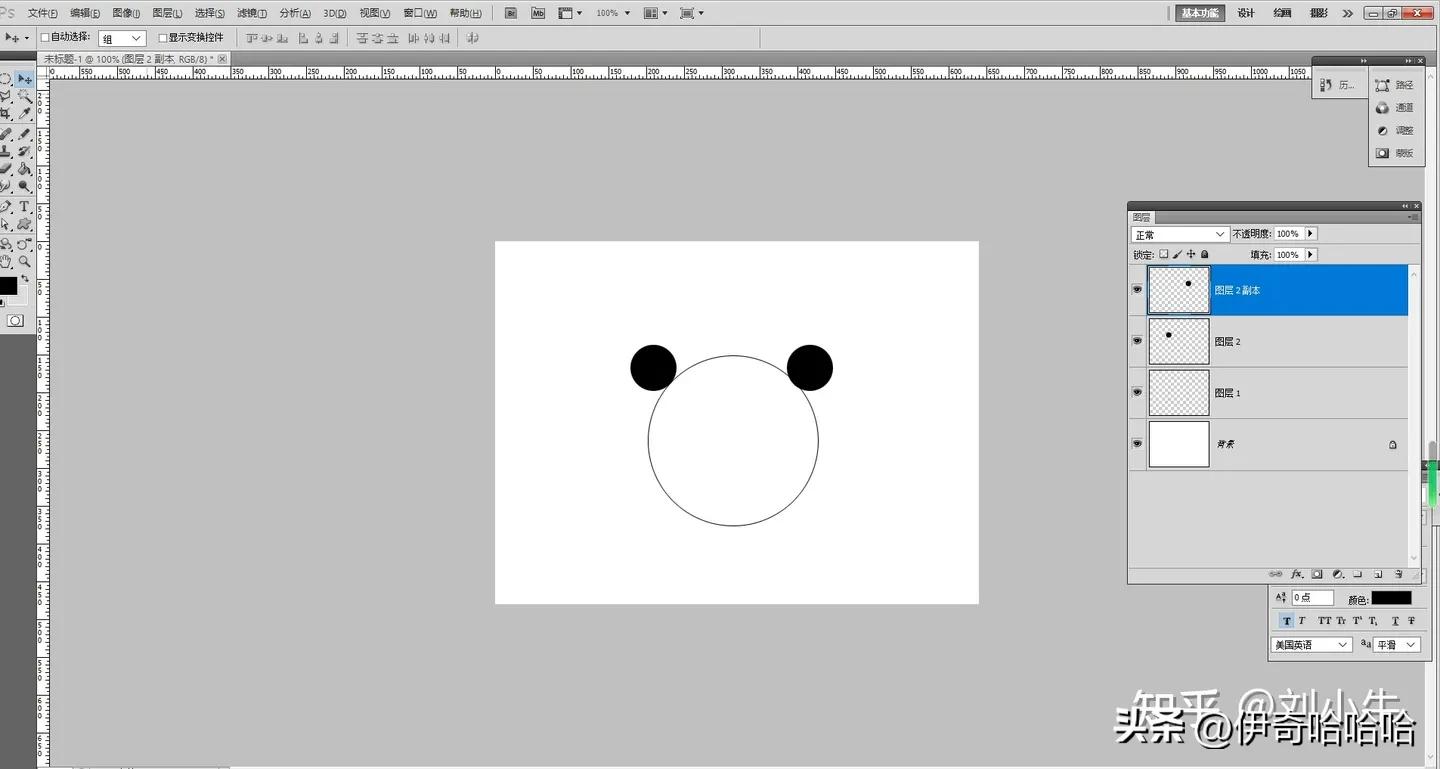Open the anti-aliasing dropdown showing 平滑

pos(1395,644)
